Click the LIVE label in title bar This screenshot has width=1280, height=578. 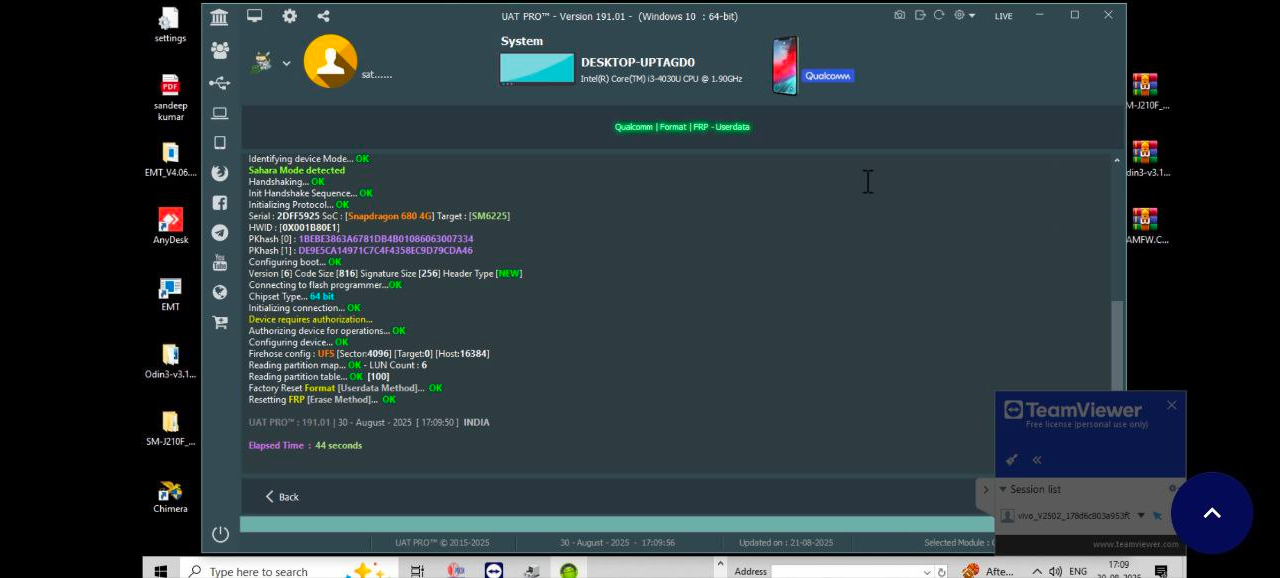click(1003, 16)
